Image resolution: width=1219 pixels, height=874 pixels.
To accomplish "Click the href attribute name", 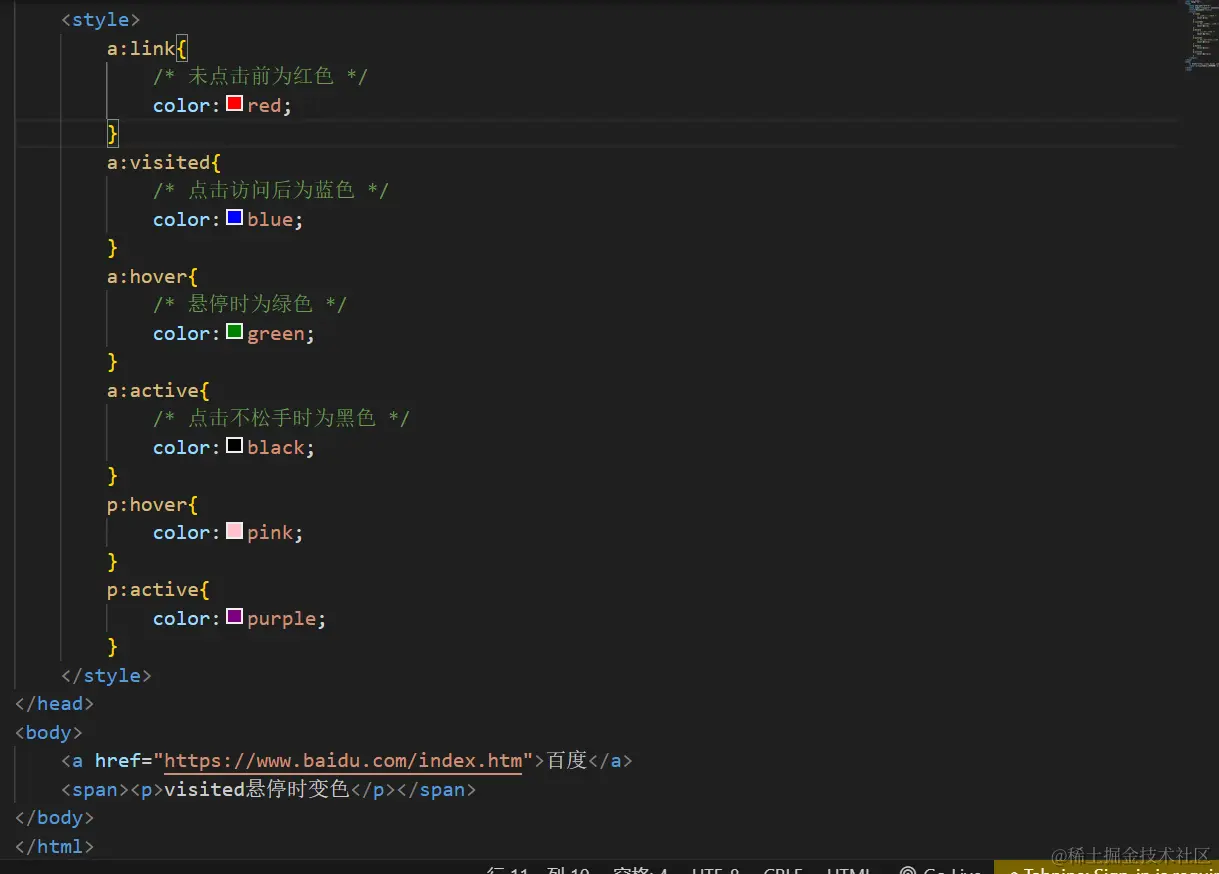I will tap(118, 761).
